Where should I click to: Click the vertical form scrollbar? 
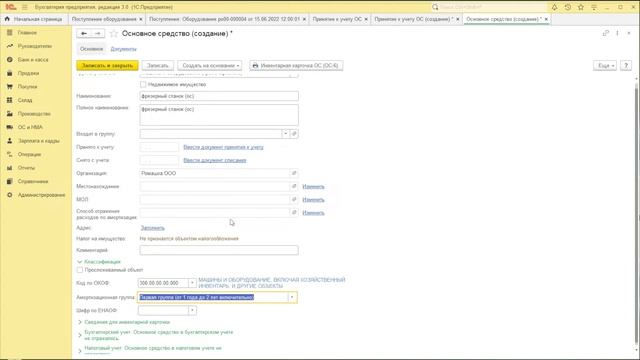coord(637,212)
